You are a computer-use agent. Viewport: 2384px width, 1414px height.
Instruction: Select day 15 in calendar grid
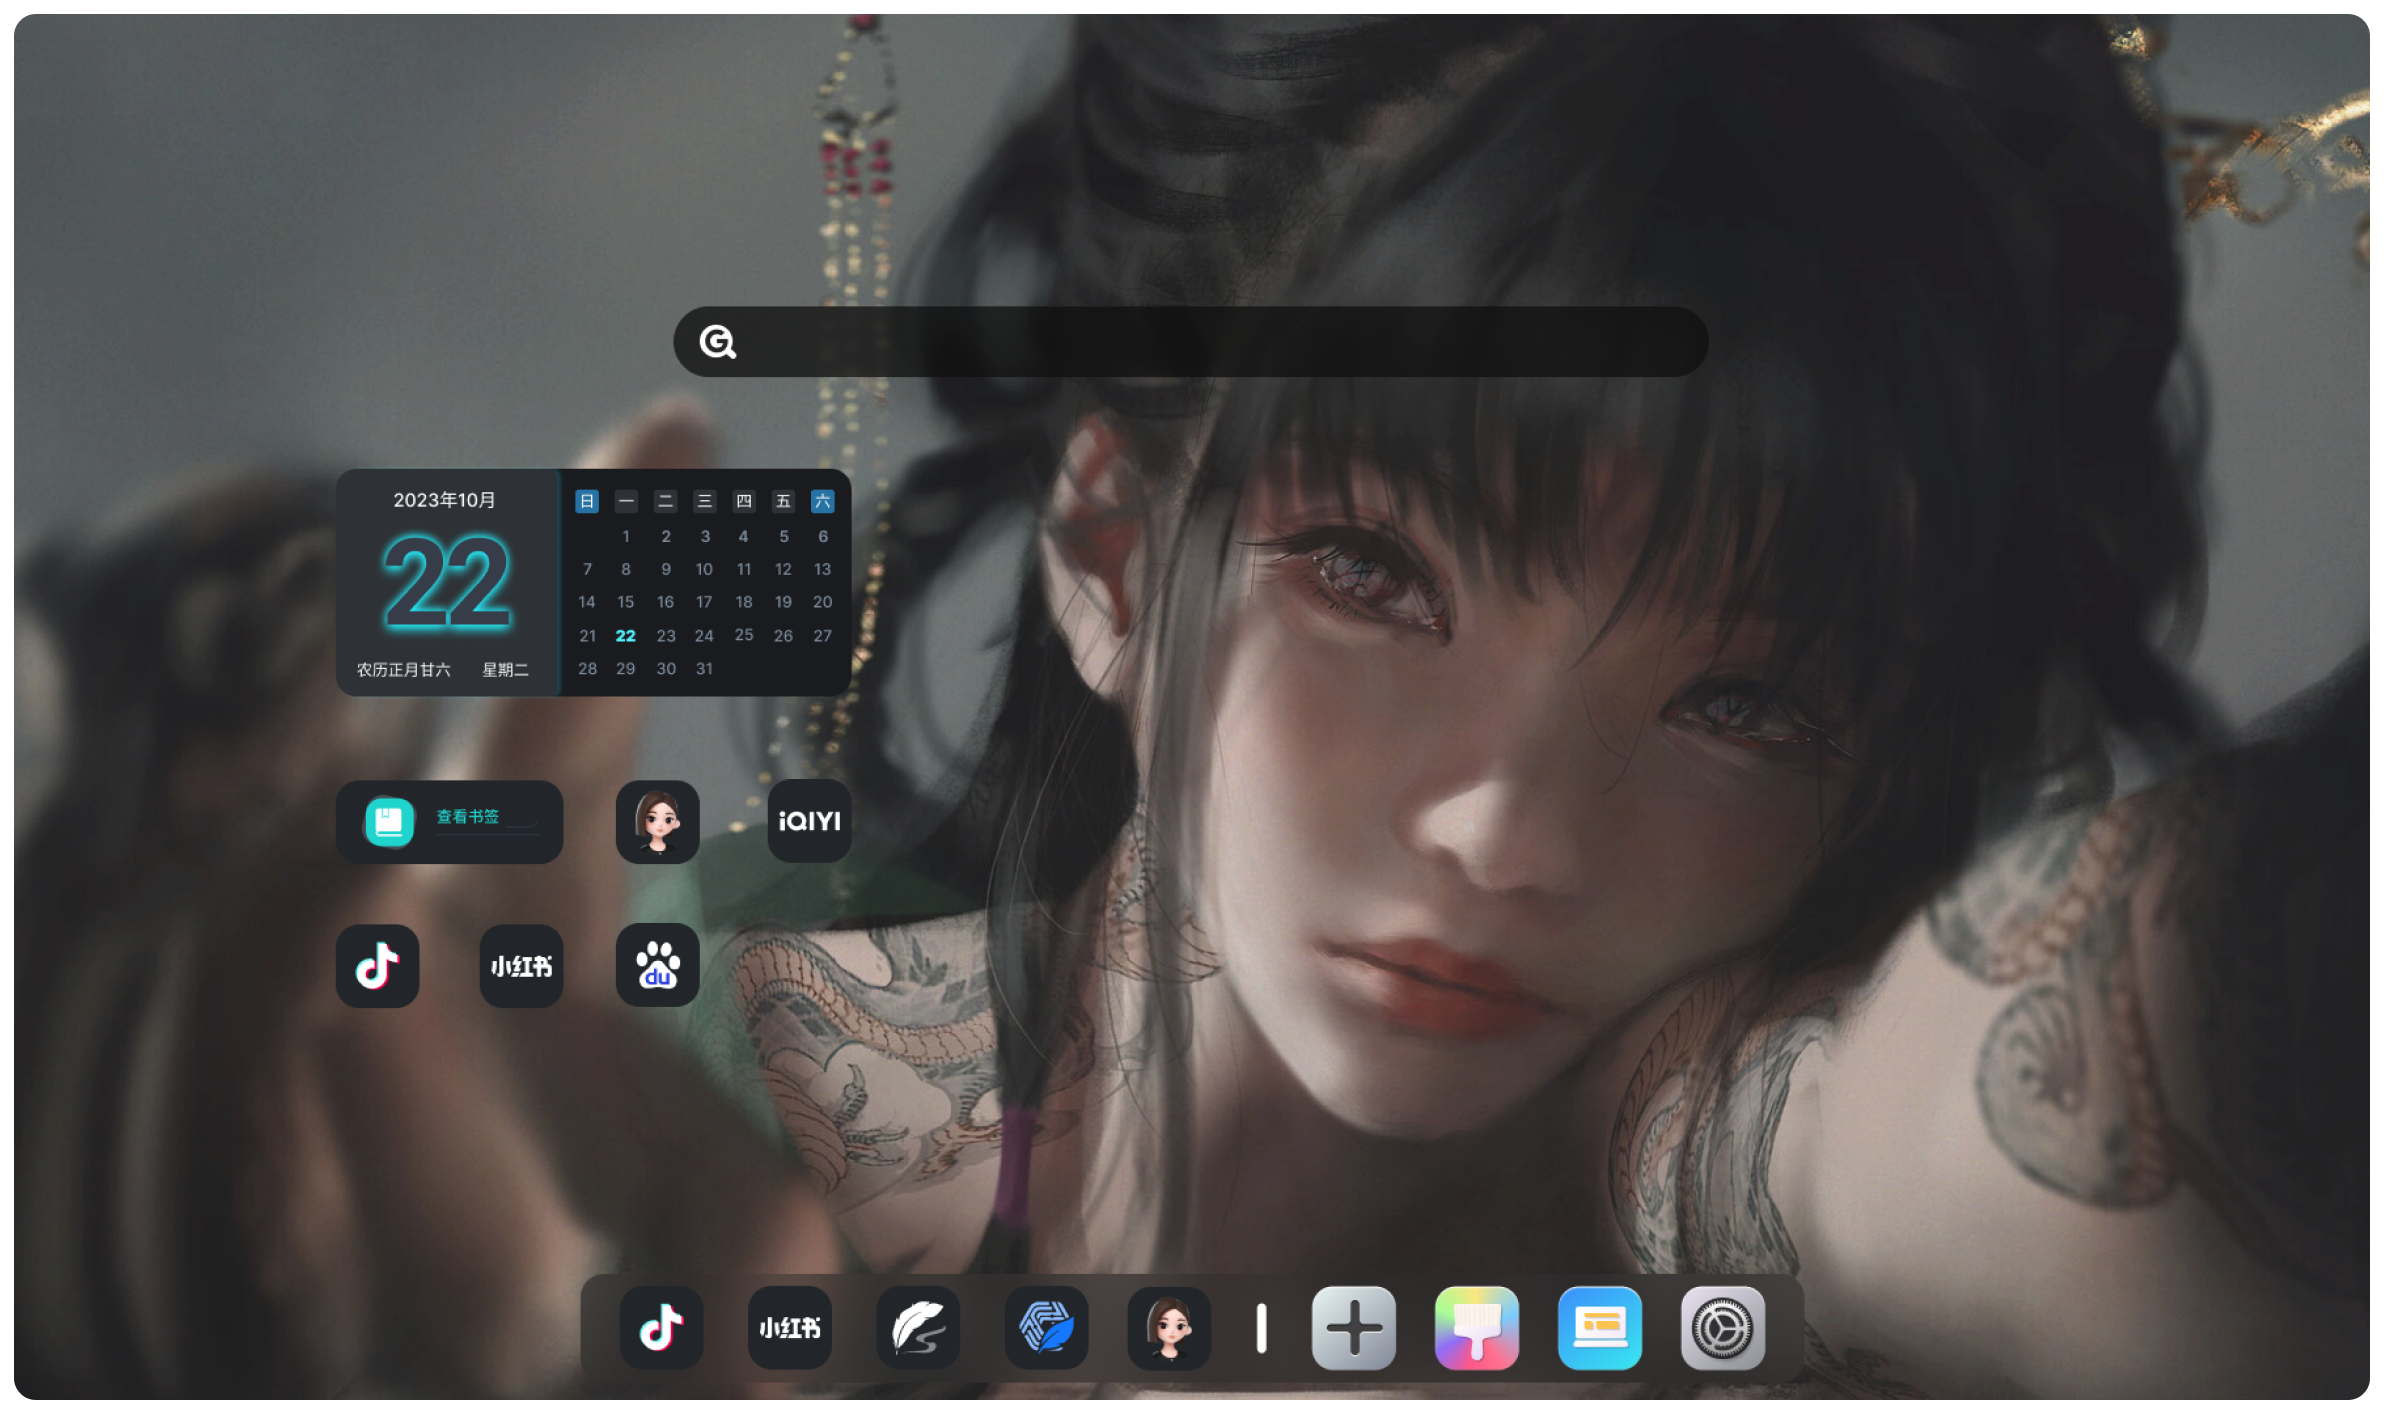[626, 602]
